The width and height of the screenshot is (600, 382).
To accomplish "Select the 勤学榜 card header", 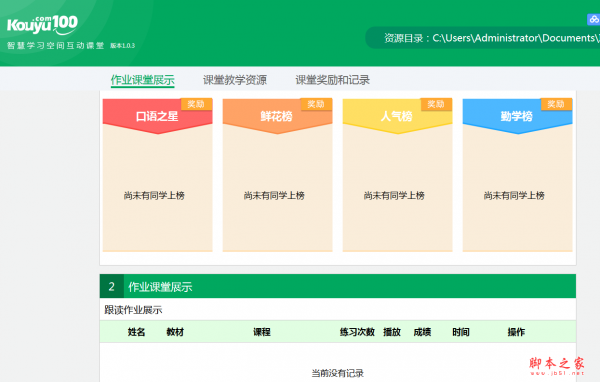I will 517,116.
